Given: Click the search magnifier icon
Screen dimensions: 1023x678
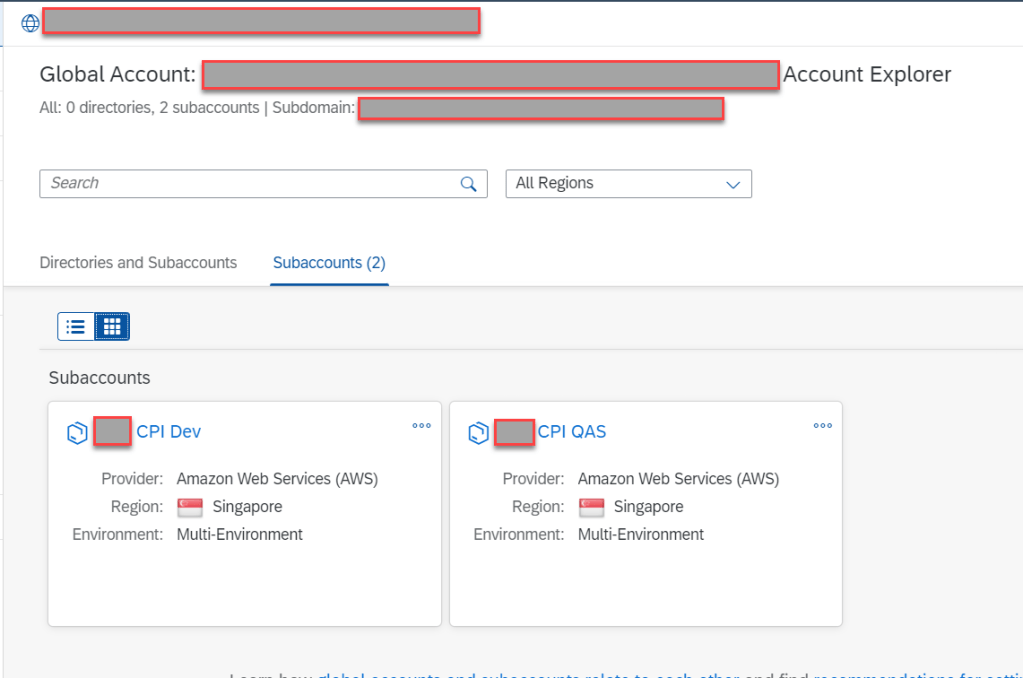Looking at the screenshot, I should [468, 184].
